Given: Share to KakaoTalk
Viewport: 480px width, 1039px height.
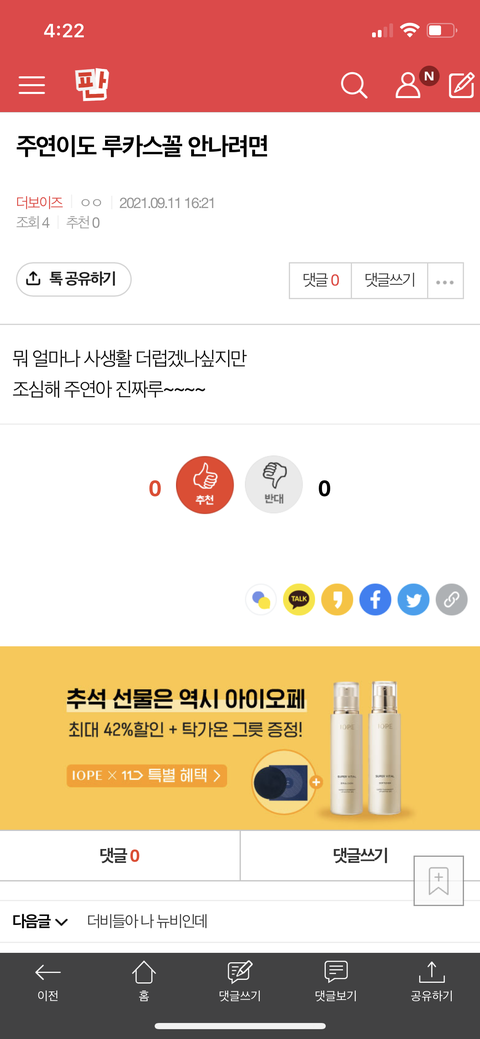Looking at the screenshot, I should pos(299,600).
